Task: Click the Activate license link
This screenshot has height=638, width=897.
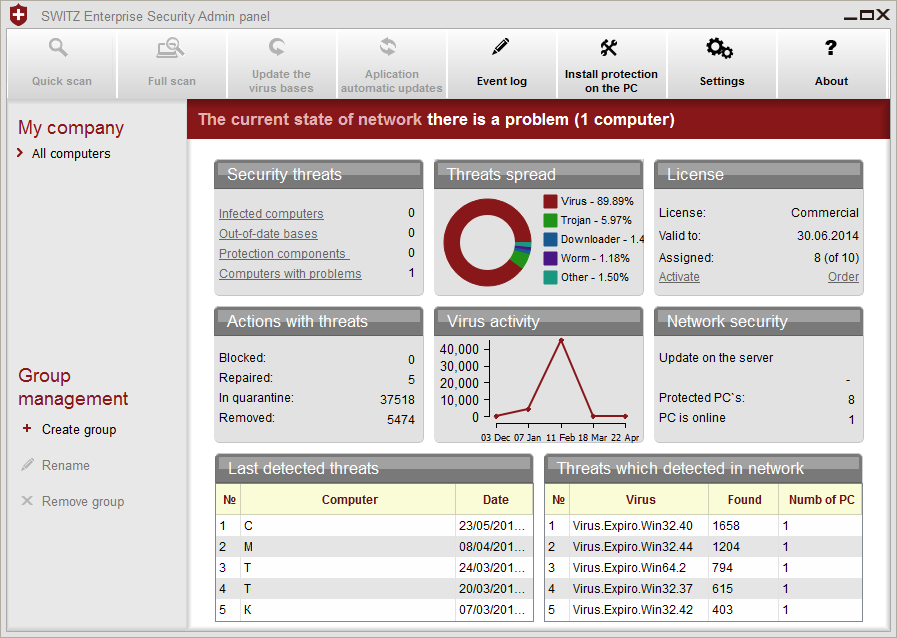Action: pos(679,277)
